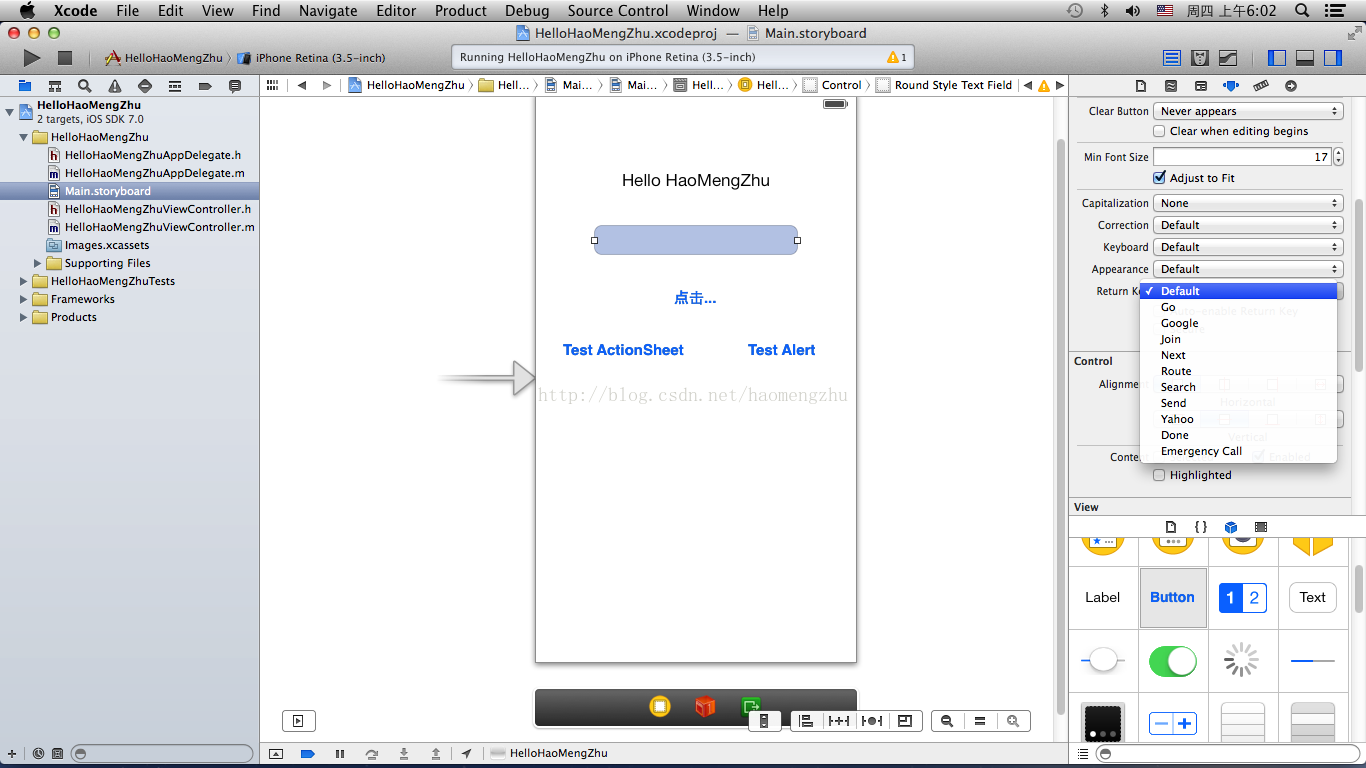Open the Find navigator magnifier icon
This screenshot has width=1366, height=768.
(85, 86)
